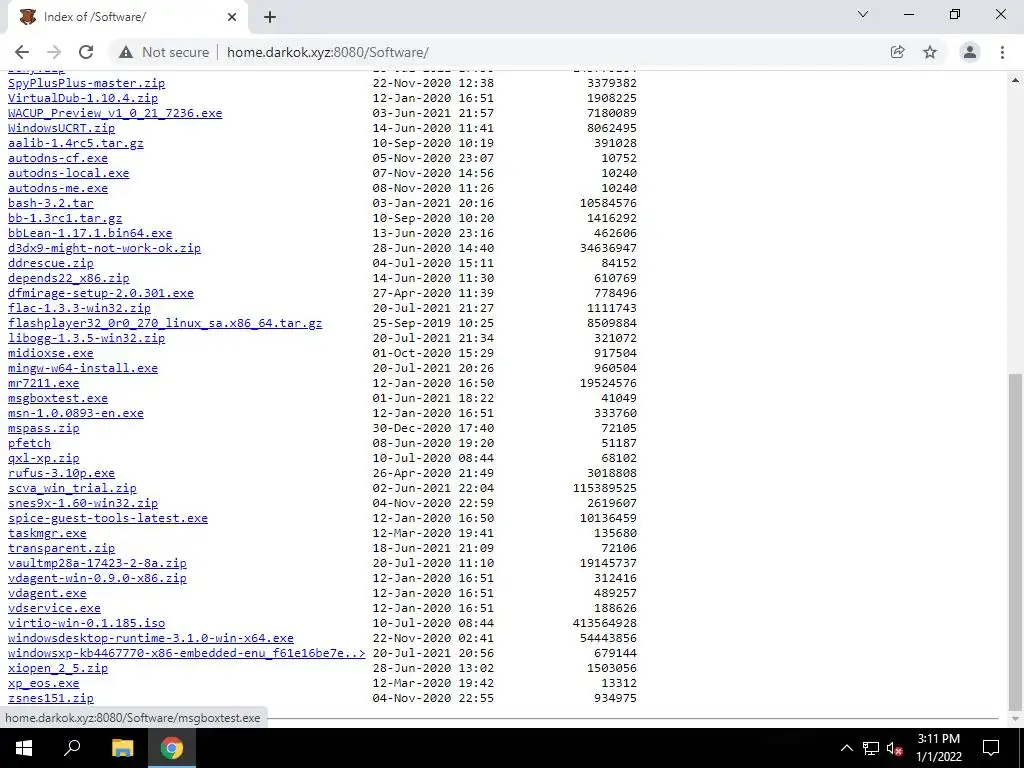Open windowsdesktop-runtime-3.1.0-win-x64.exe
Image resolution: width=1024 pixels, height=768 pixels.
point(151,639)
